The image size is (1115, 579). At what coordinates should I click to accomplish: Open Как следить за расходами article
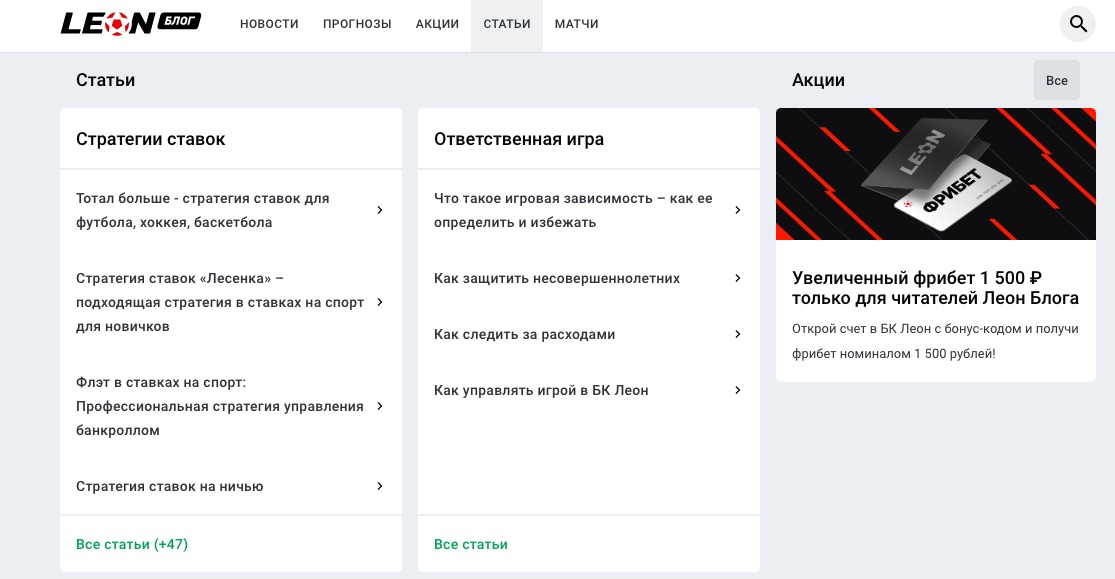pyautogui.click(x=524, y=334)
